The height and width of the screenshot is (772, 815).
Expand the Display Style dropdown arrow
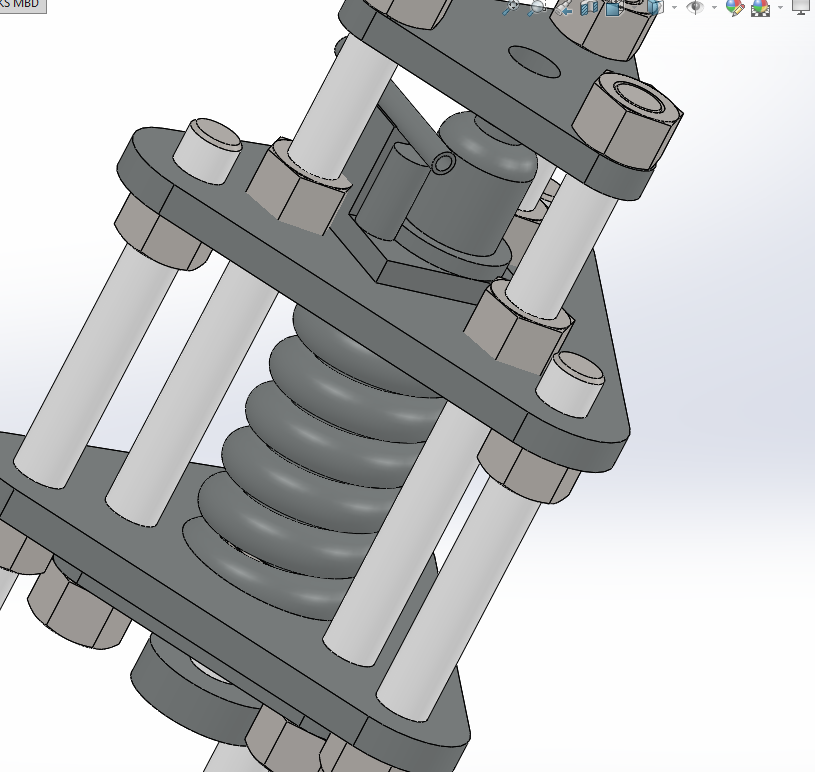[x=674, y=7]
